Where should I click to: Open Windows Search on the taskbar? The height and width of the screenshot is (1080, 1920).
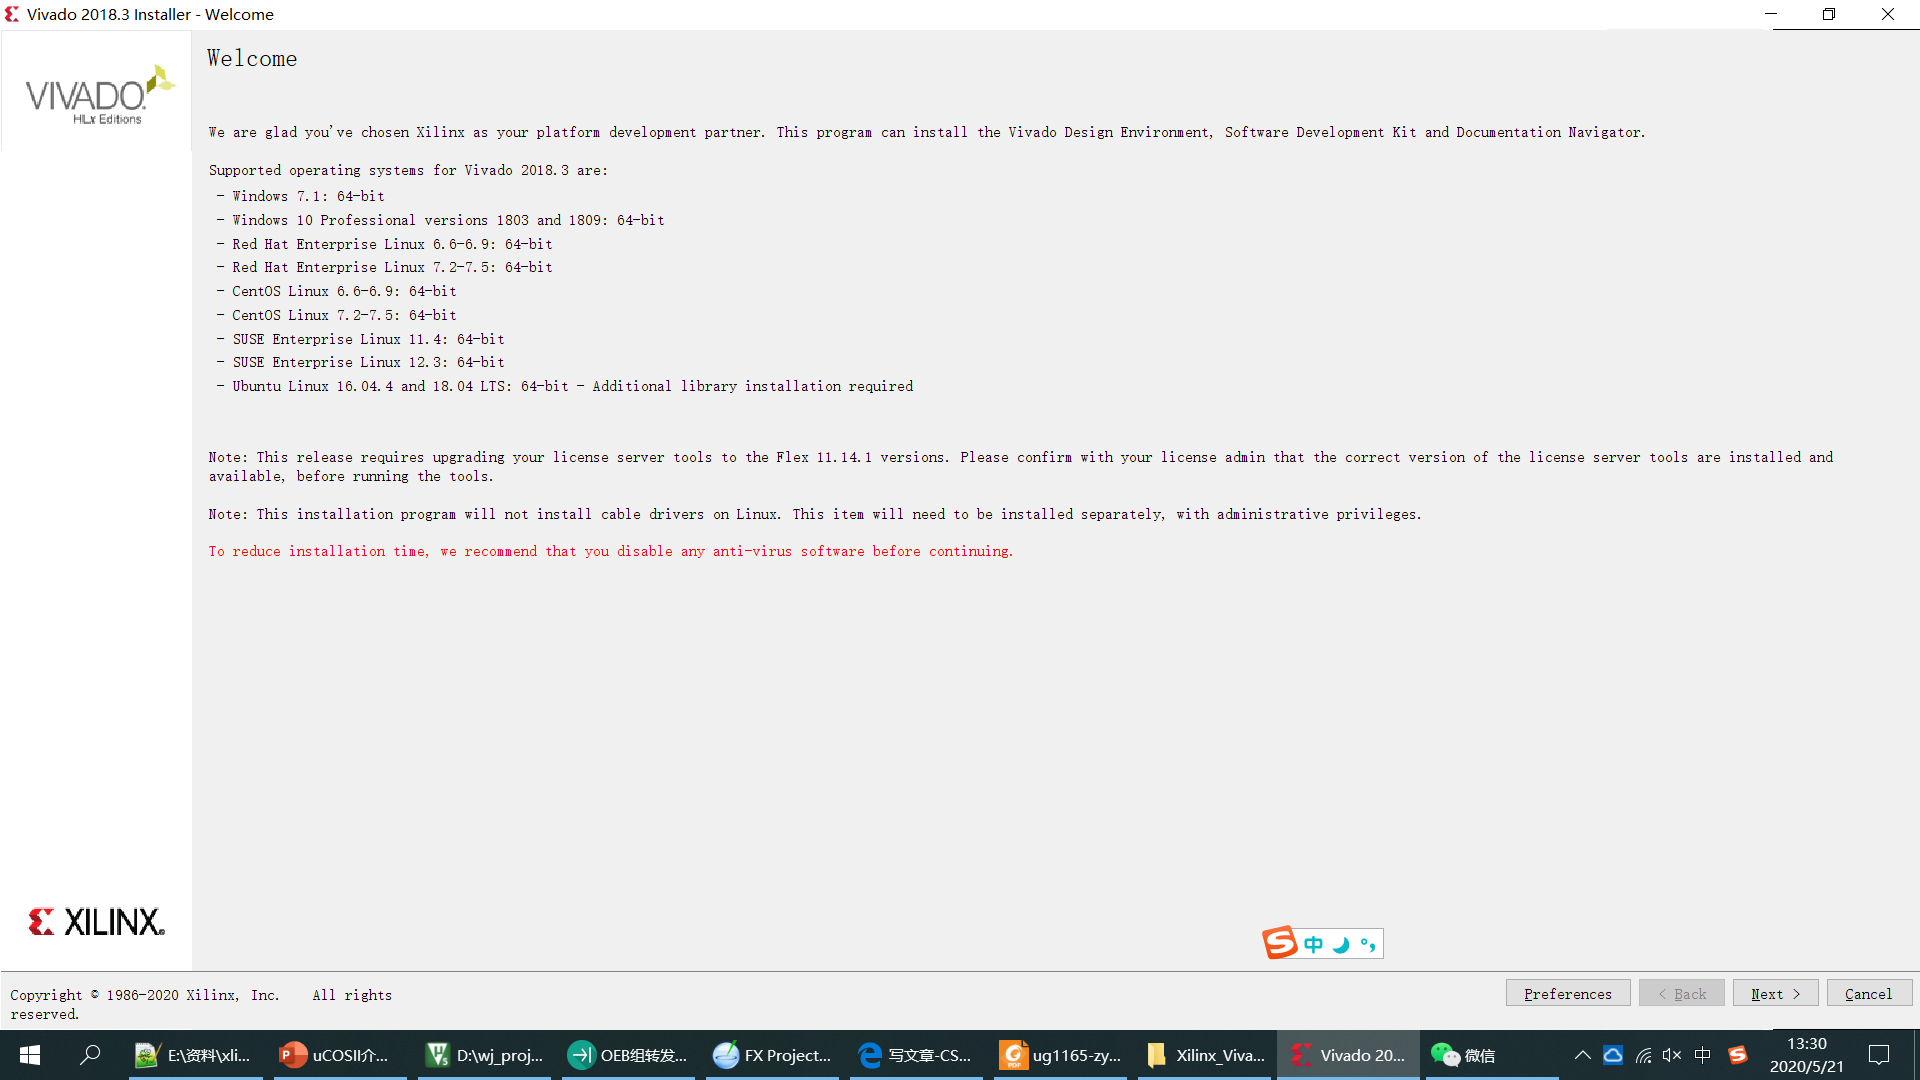(90, 1055)
